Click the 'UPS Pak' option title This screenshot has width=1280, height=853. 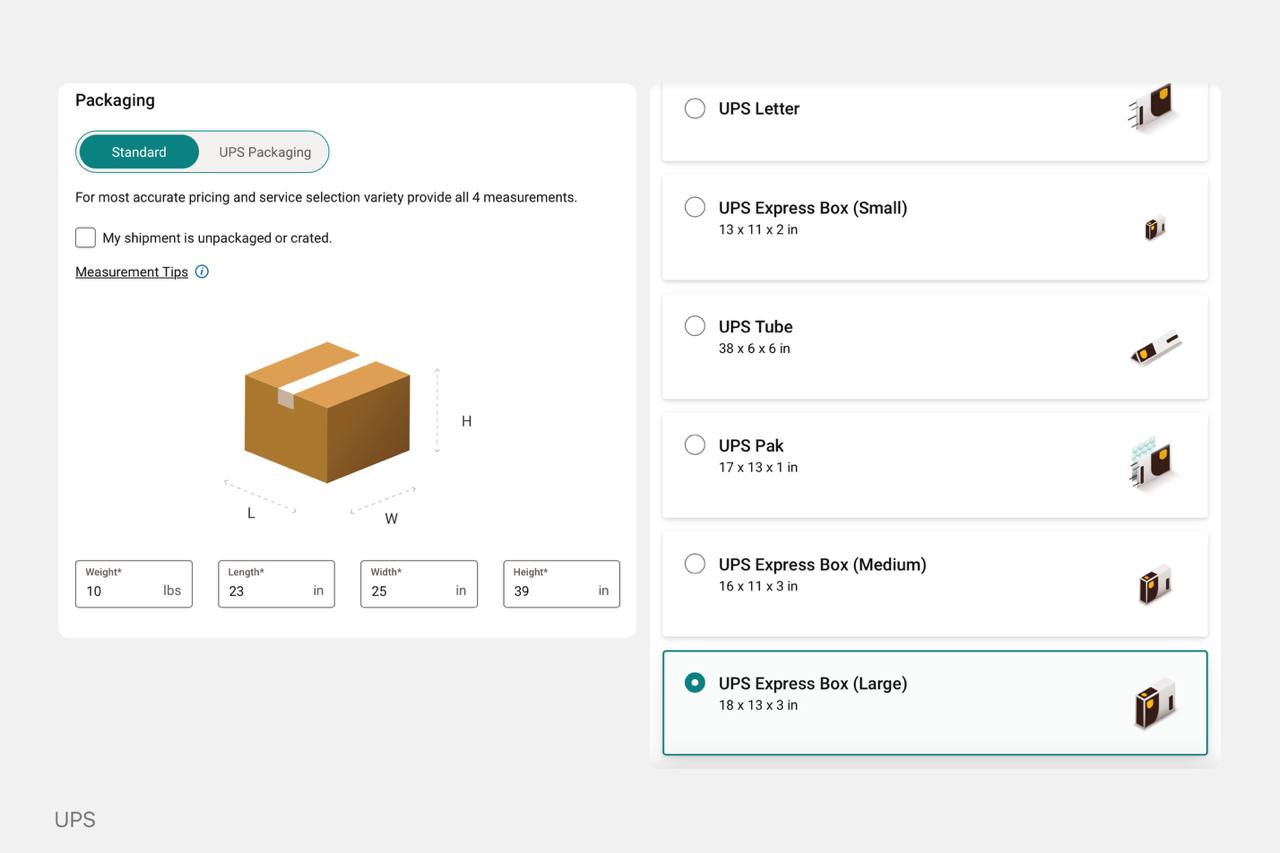click(751, 446)
